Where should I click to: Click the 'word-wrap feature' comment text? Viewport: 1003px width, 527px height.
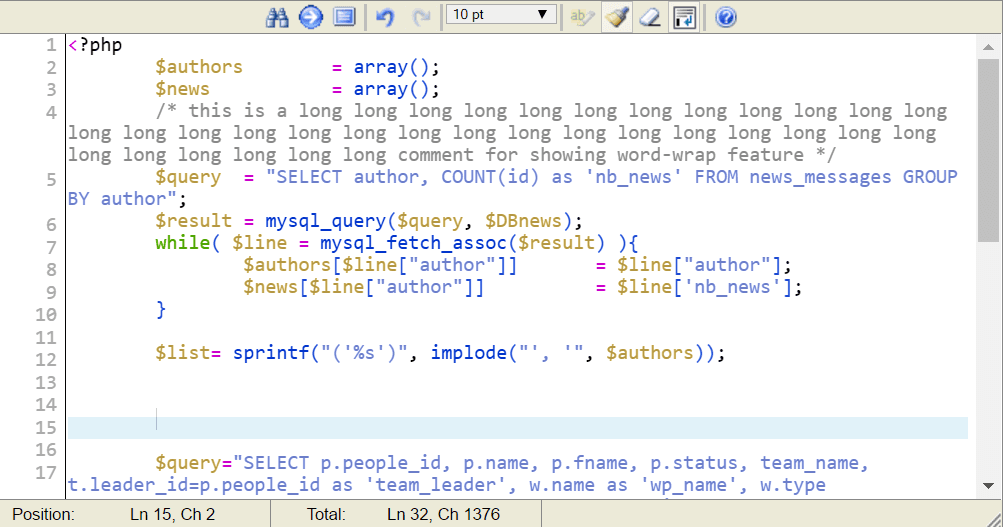tap(711, 155)
